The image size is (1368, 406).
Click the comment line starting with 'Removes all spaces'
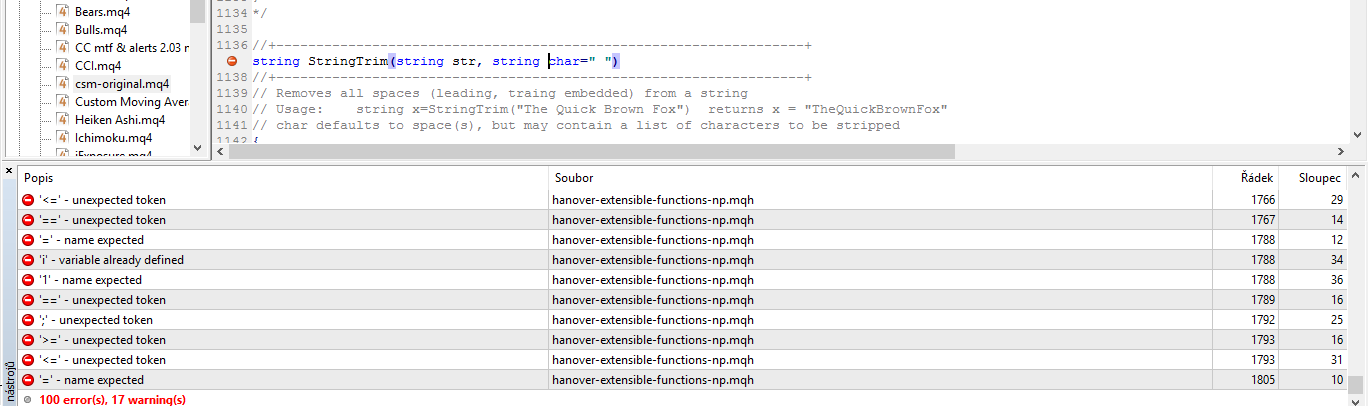500,93
